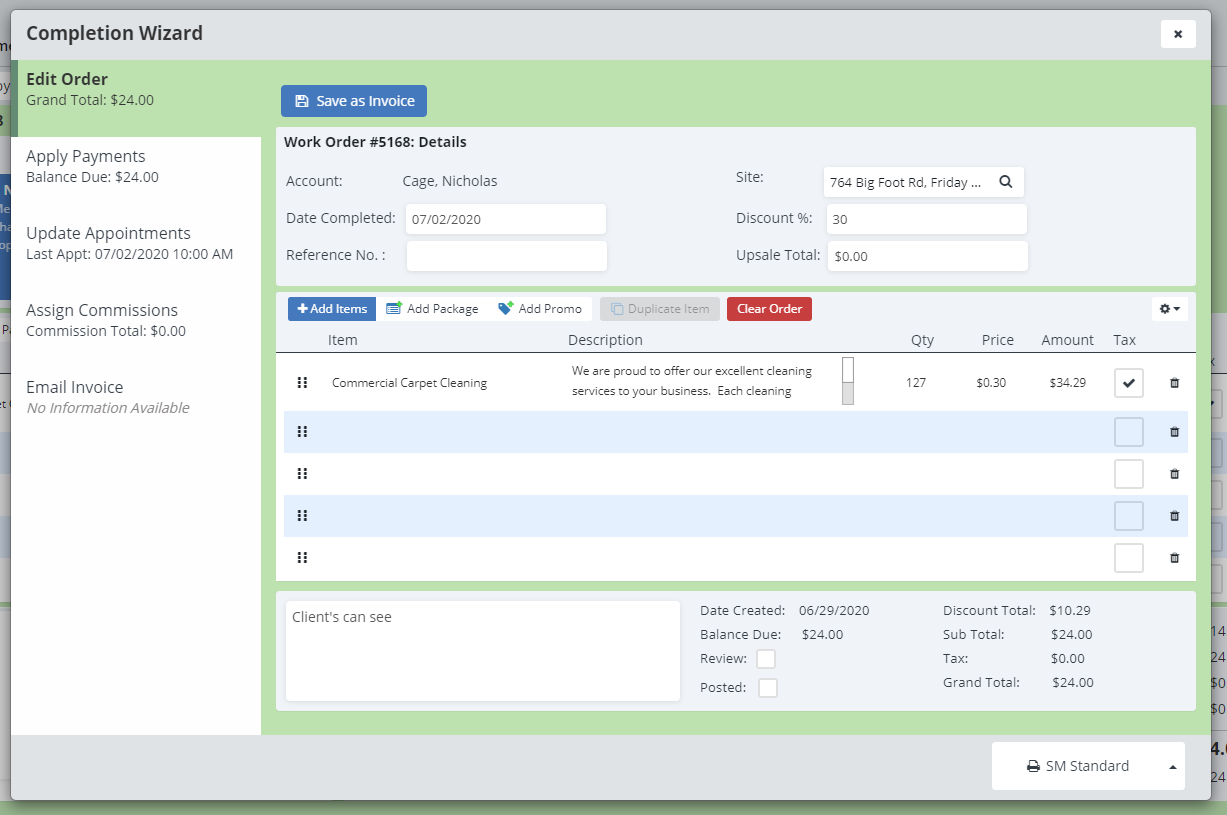Click drag handle on third item row
Image resolution: width=1227 pixels, height=815 pixels.
pos(302,474)
